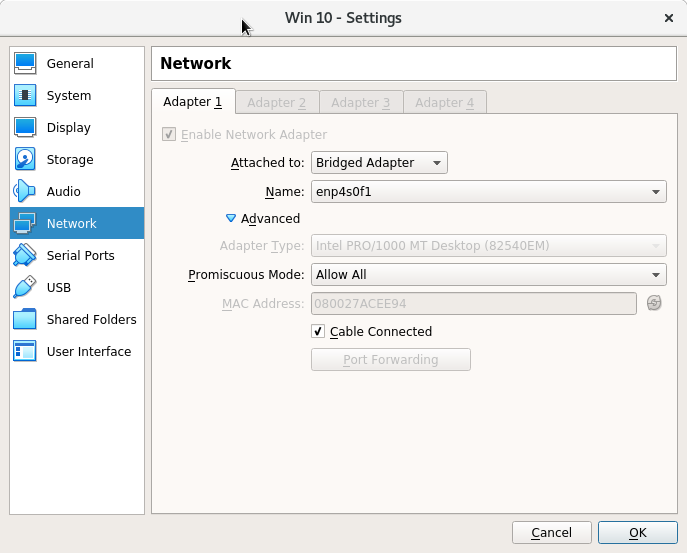Select the System chip icon
This screenshot has height=553, width=687.
[x=25, y=96]
